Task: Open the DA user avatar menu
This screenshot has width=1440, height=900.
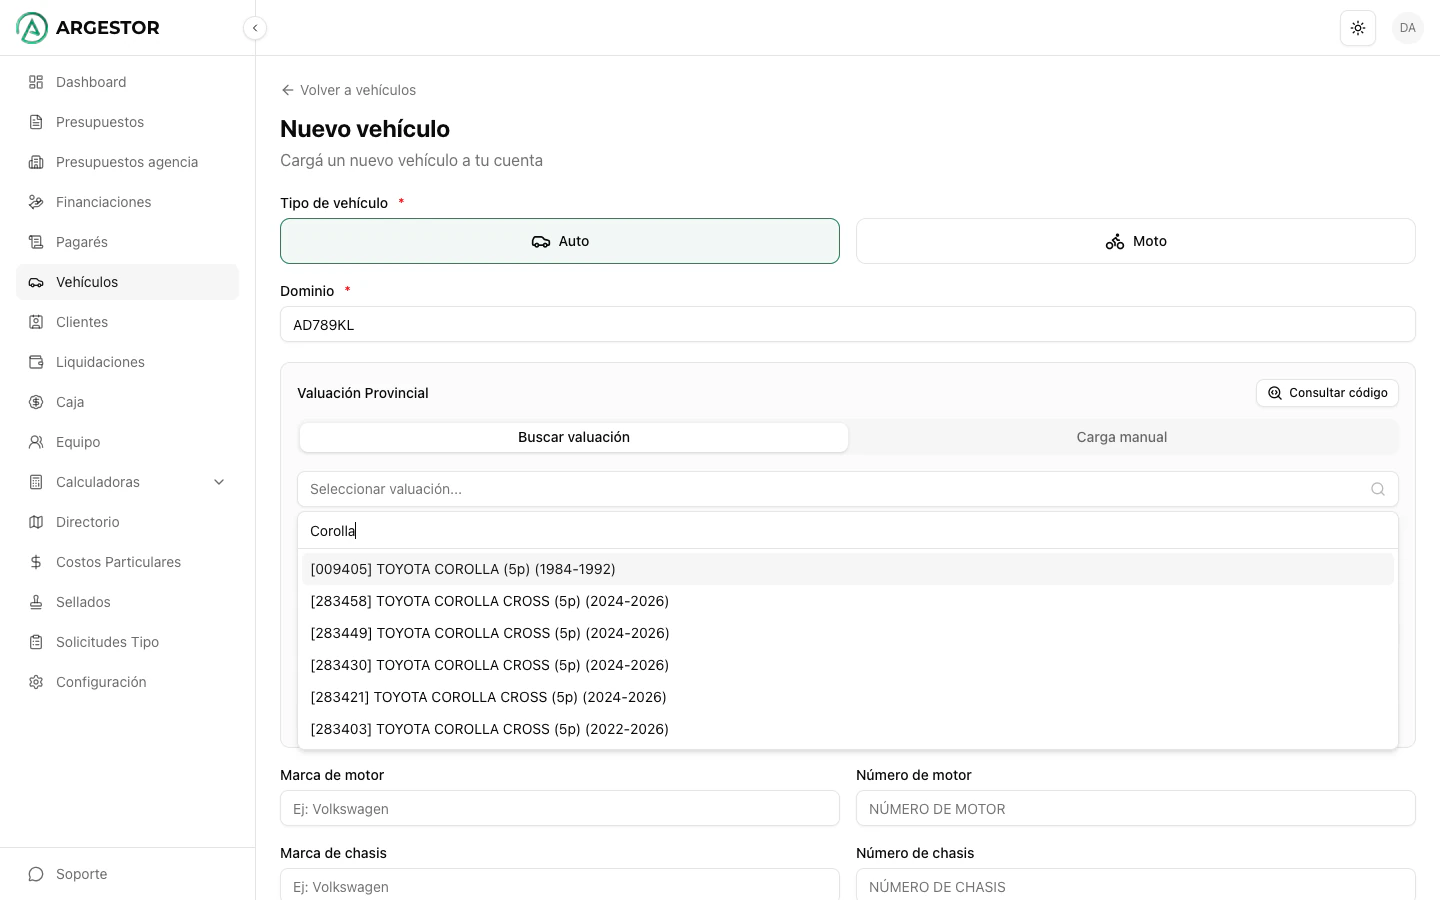Action: 1408,28
